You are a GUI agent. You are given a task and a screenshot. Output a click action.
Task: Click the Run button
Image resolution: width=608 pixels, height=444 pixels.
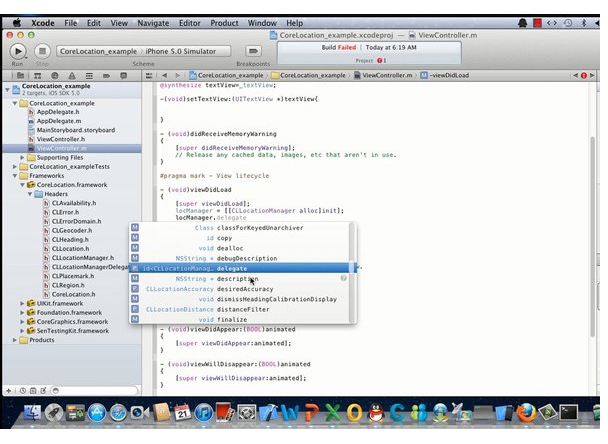[18, 51]
